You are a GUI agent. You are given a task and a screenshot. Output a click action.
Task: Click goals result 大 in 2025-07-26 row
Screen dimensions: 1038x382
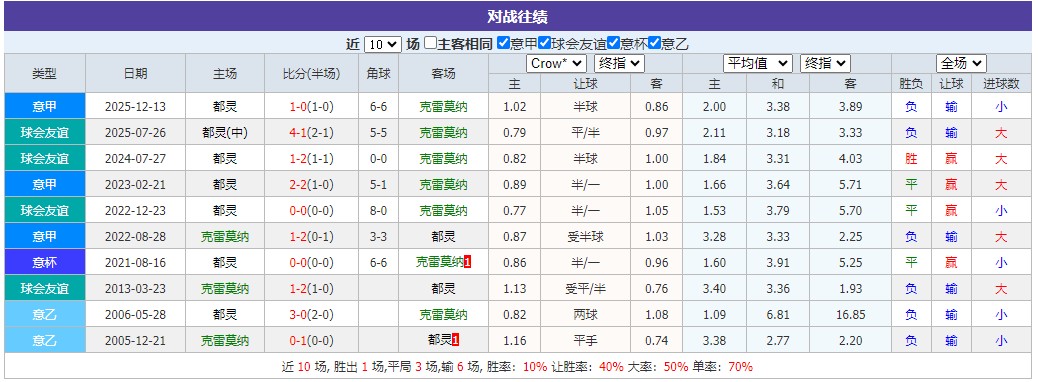tap(1001, 132)
